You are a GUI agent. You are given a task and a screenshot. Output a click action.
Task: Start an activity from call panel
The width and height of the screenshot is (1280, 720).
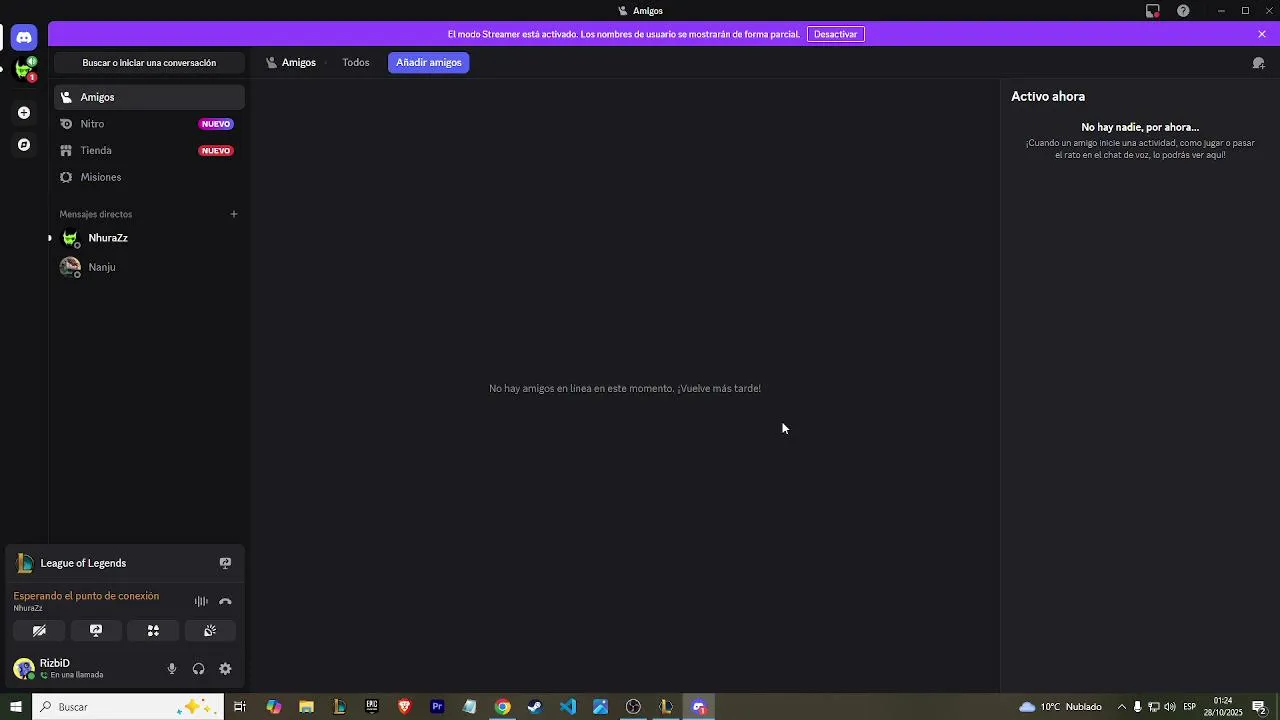(153, 631)
